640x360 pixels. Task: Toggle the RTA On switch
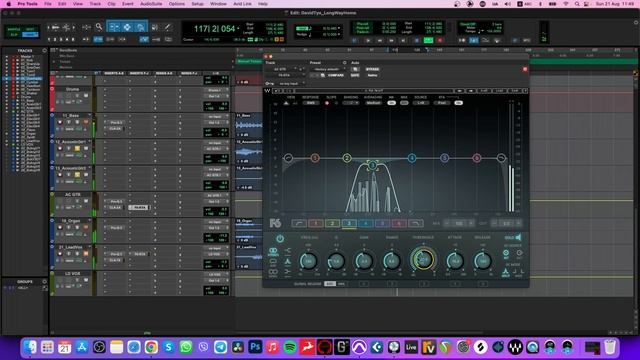click(458, 103)
